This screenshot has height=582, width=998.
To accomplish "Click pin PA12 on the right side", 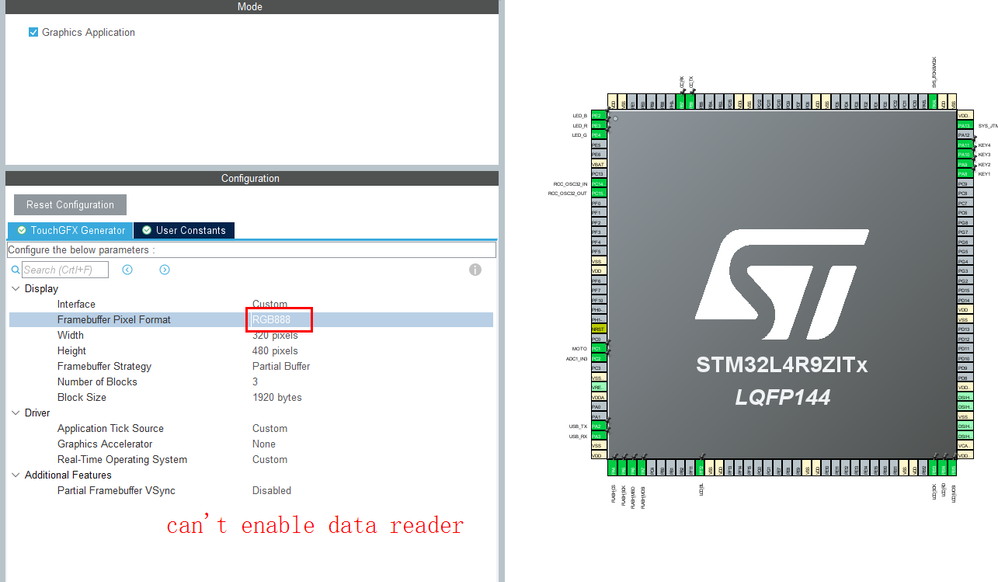I will pos(965,135).
